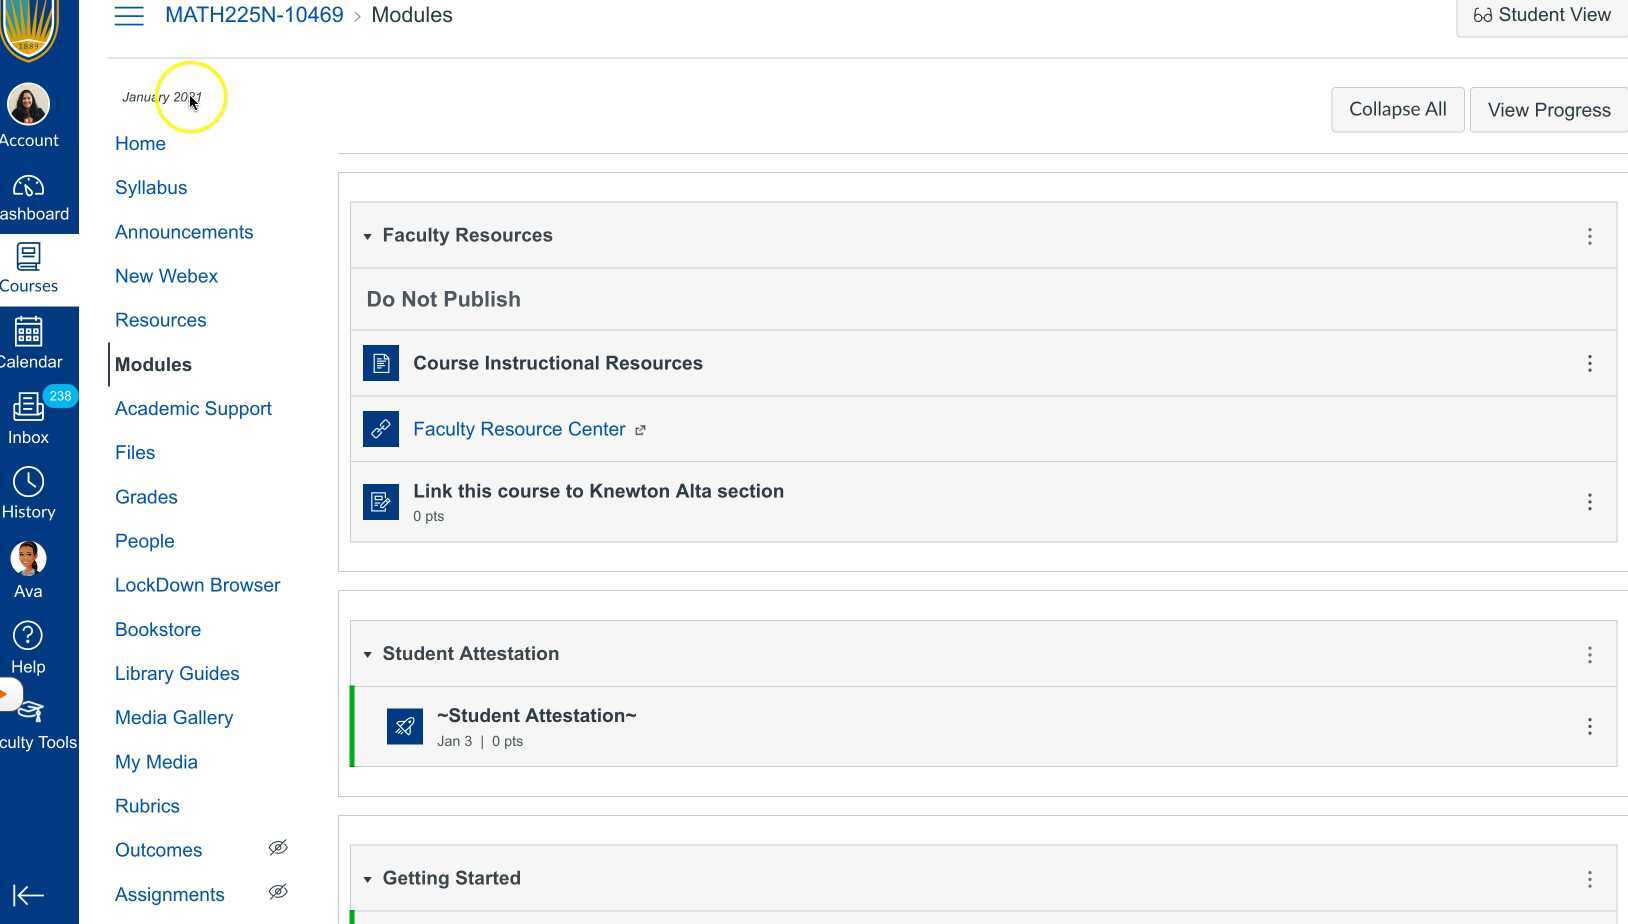Toggle the hidden eye icon next to Outcomes
1628x924 pixels.
click(278, 848)
